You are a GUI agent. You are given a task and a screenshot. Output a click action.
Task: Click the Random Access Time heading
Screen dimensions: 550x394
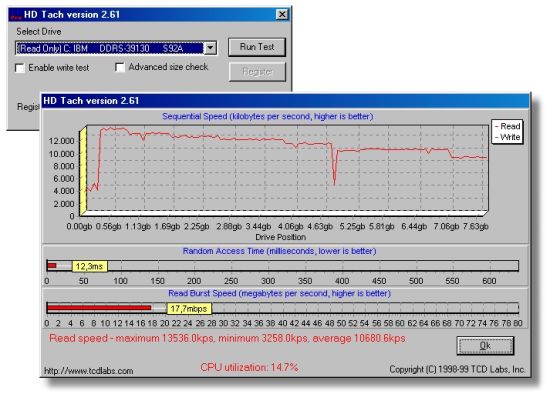pos(280,251)
